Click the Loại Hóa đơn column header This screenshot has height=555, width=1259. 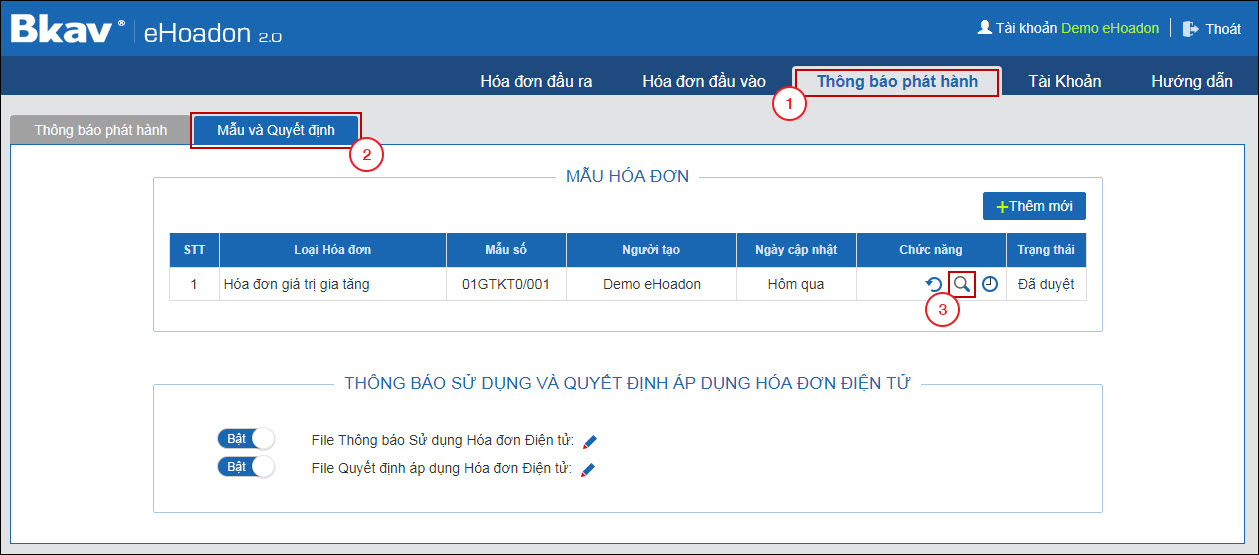(332, 250)
